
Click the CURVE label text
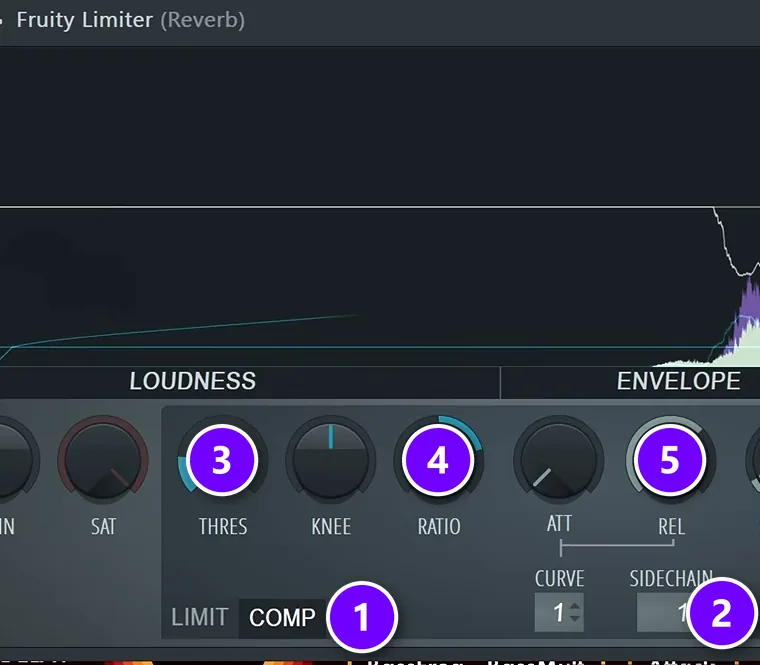pos(559,579)
